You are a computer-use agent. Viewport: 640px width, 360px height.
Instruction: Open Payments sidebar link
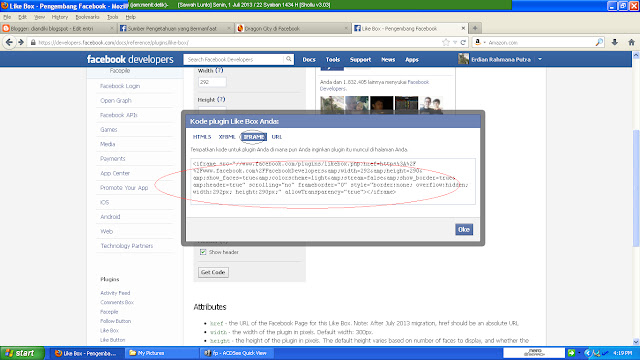(x=113, y=158)
